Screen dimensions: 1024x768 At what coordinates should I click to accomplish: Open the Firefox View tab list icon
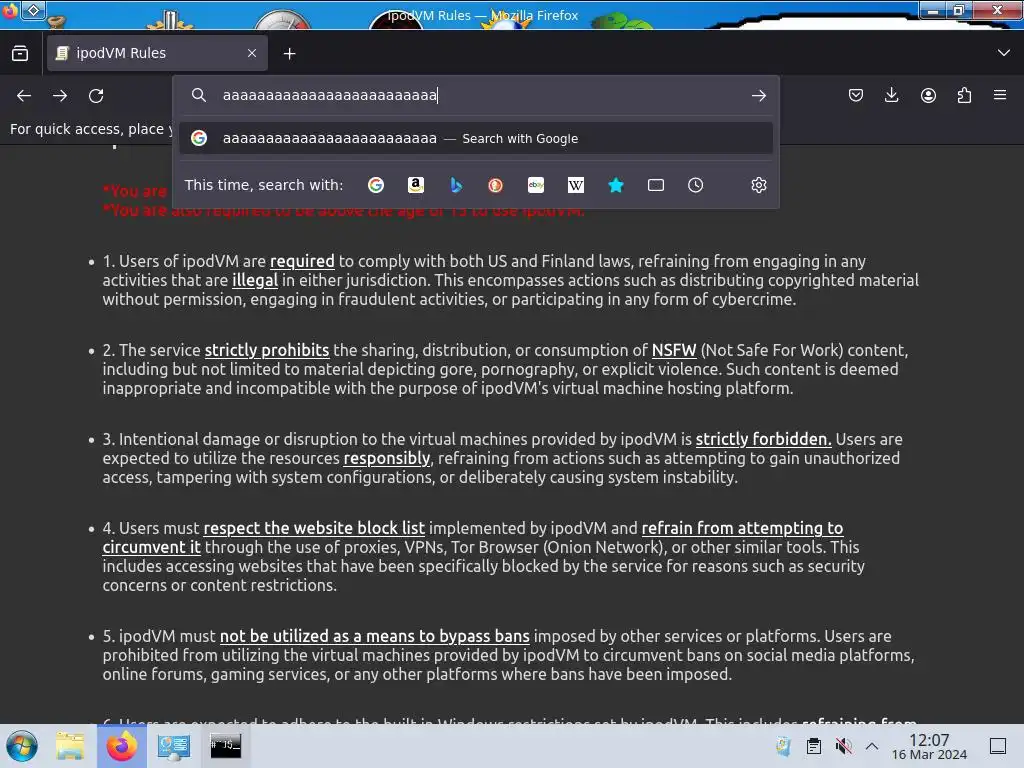coord(20,54)
